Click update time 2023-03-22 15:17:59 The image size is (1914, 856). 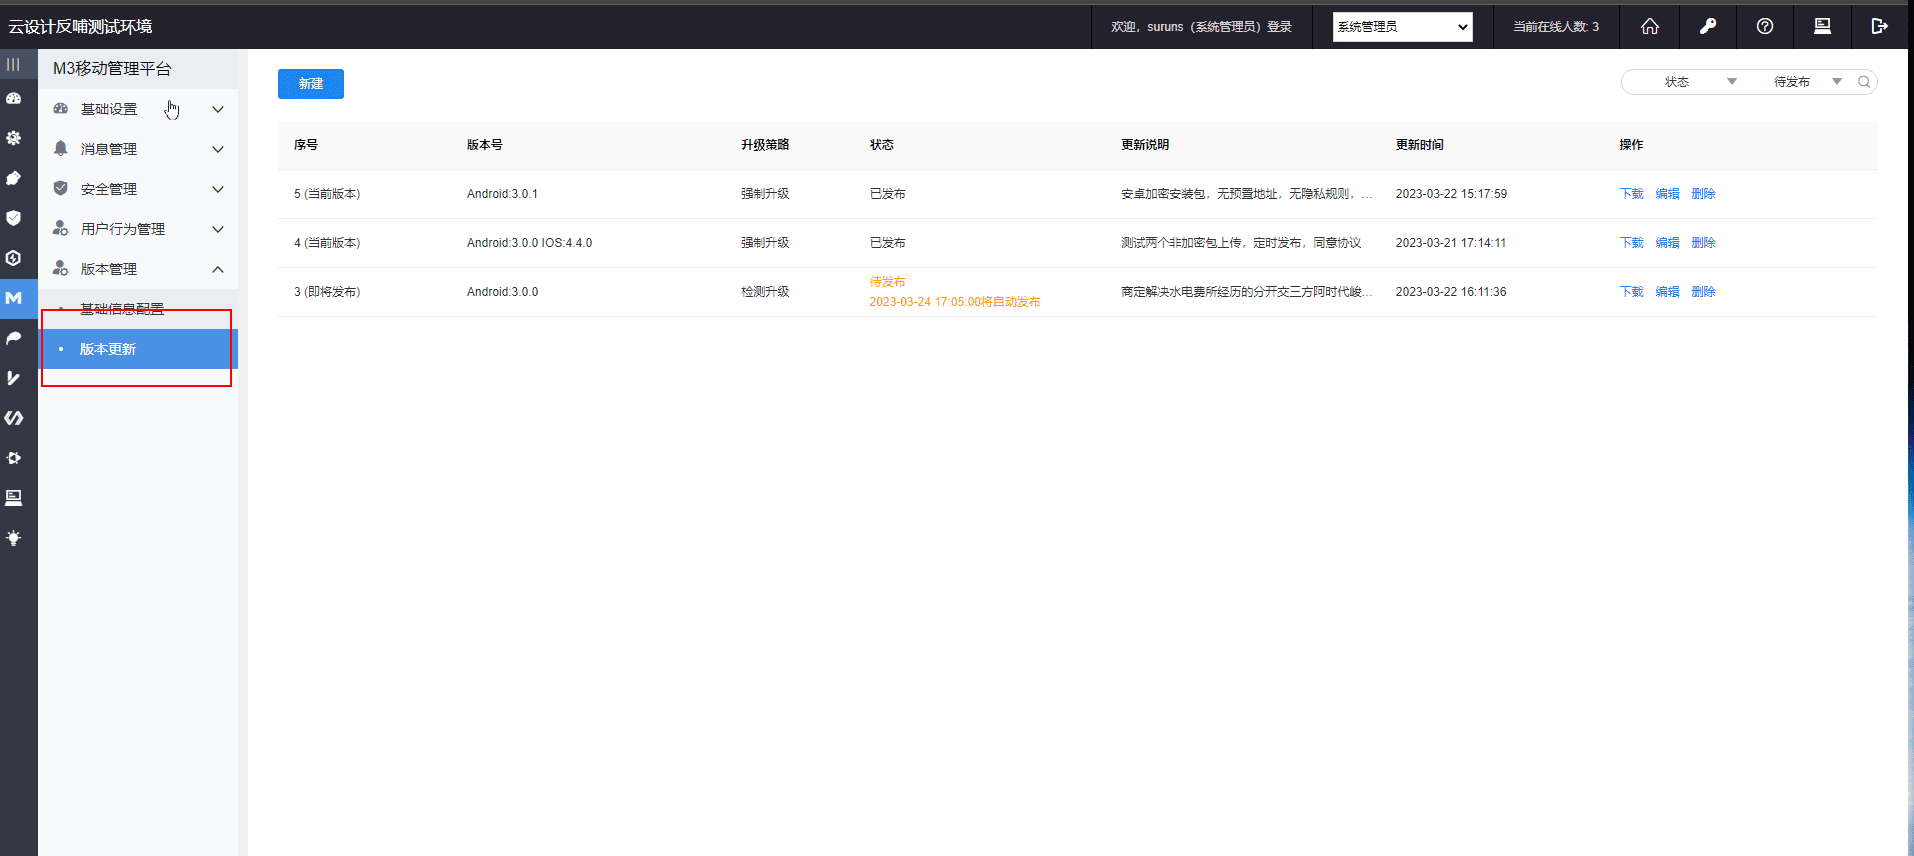1451,194
